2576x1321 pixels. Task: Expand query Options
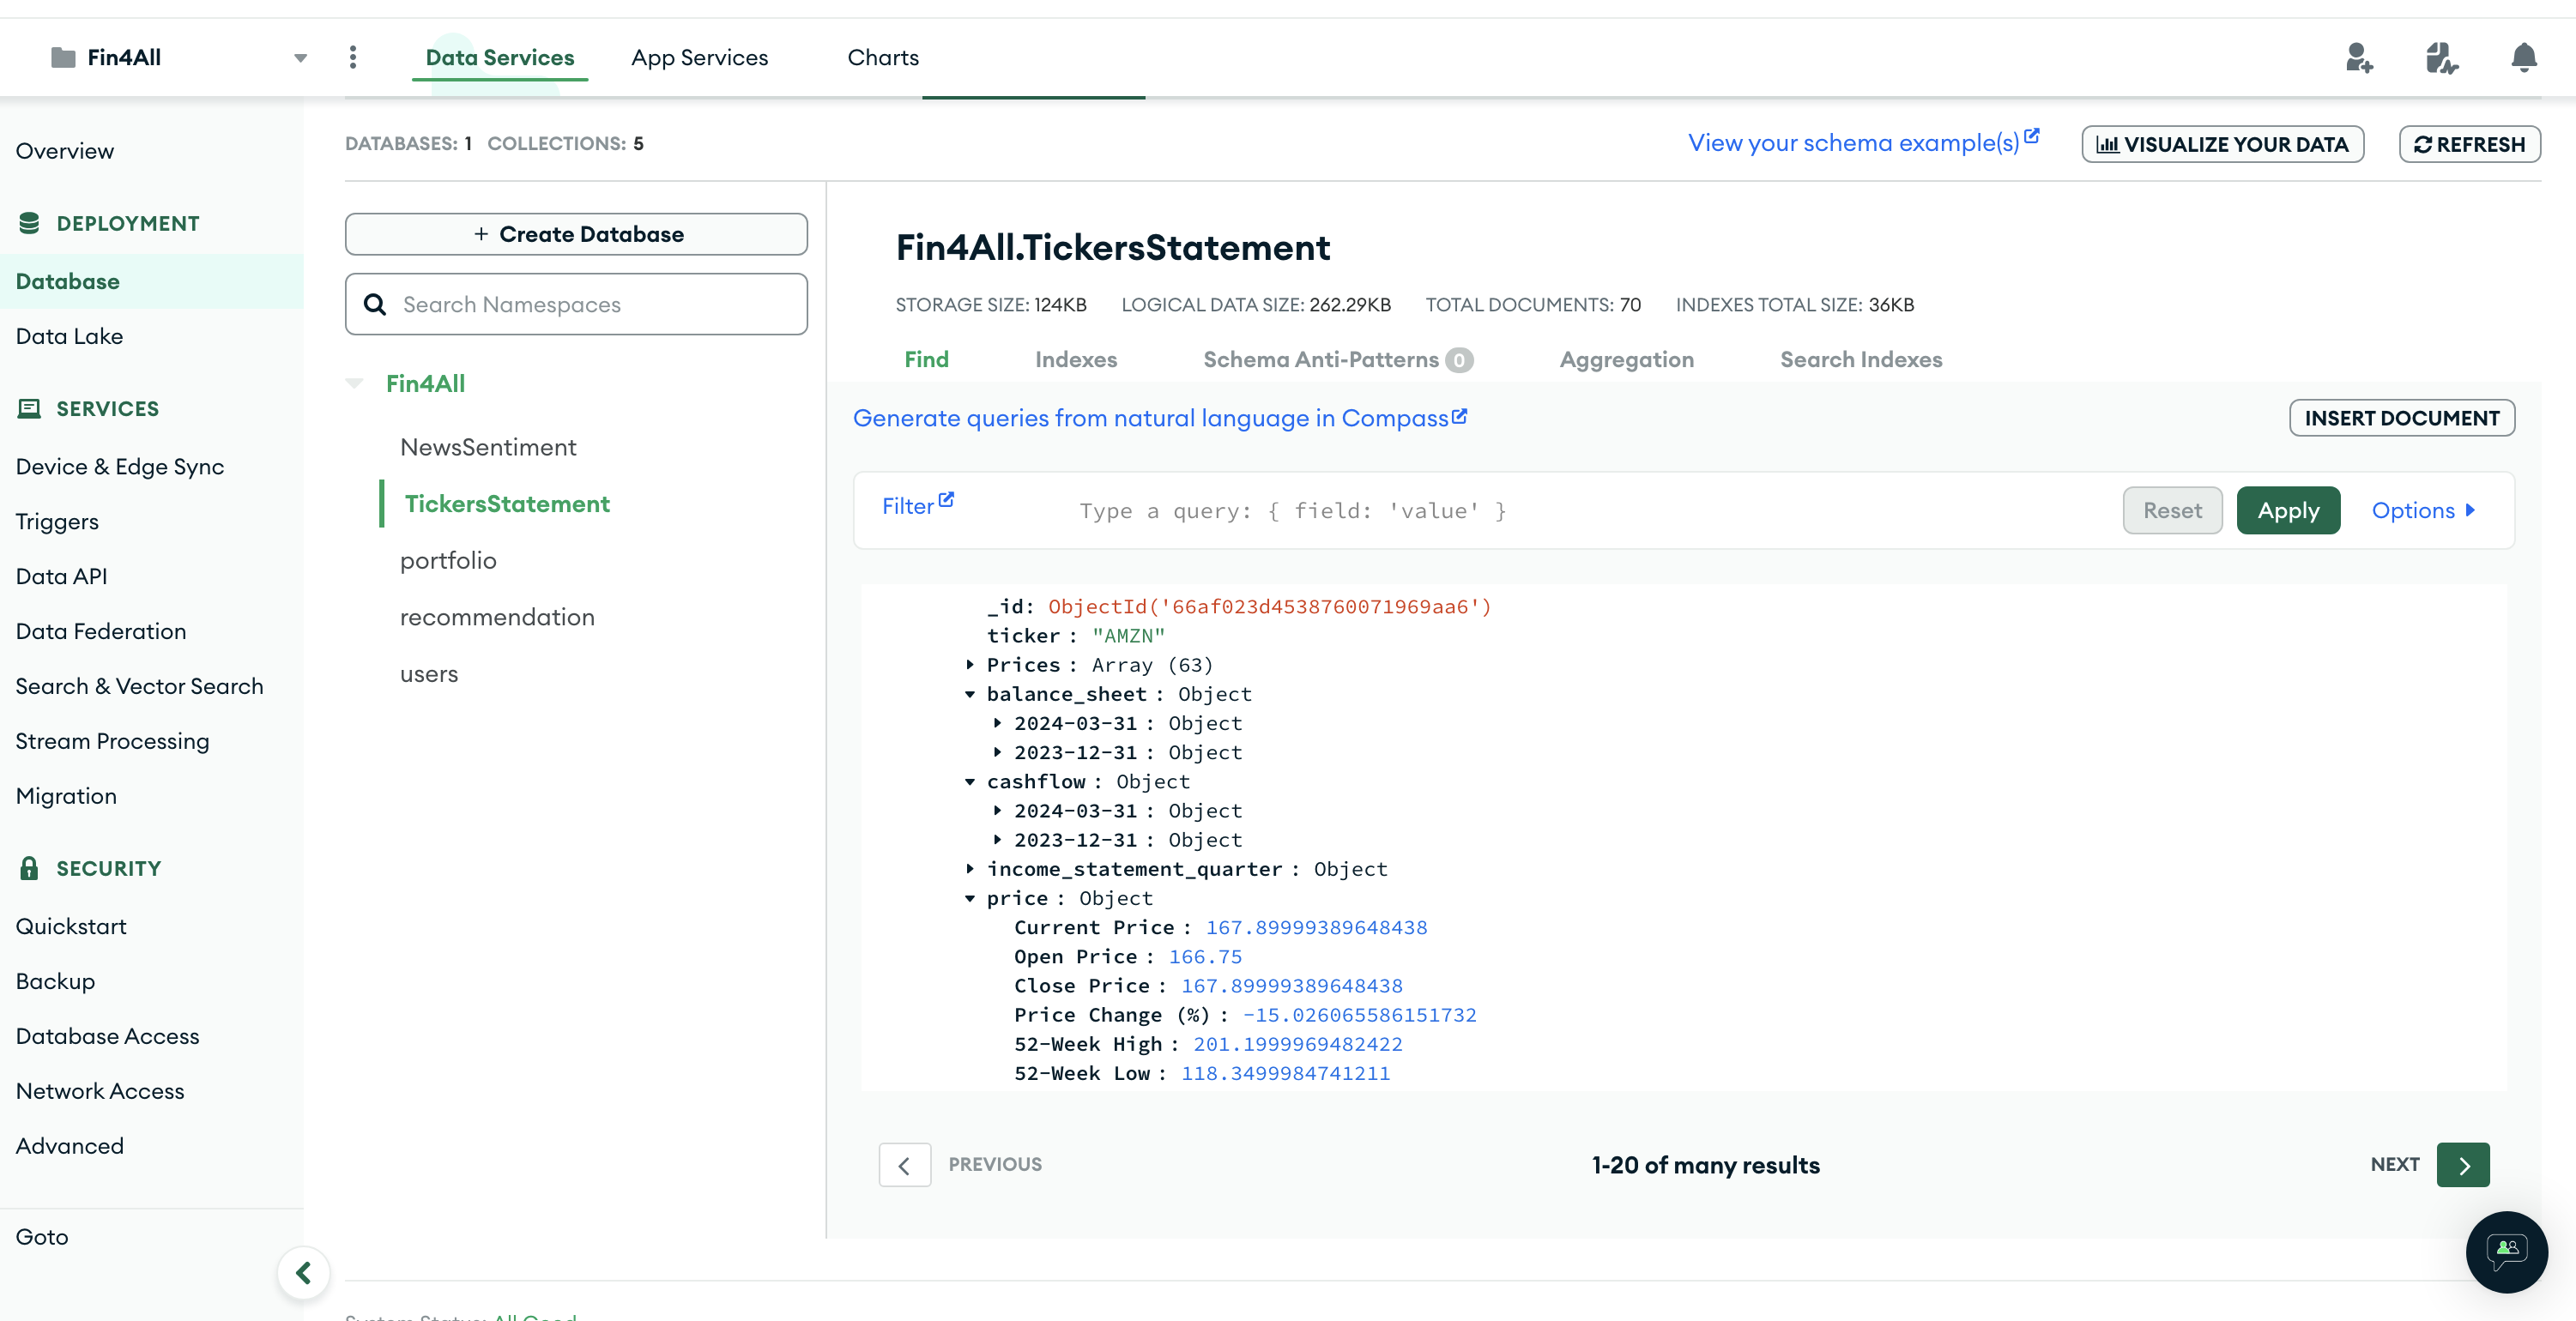point(2423,511)
